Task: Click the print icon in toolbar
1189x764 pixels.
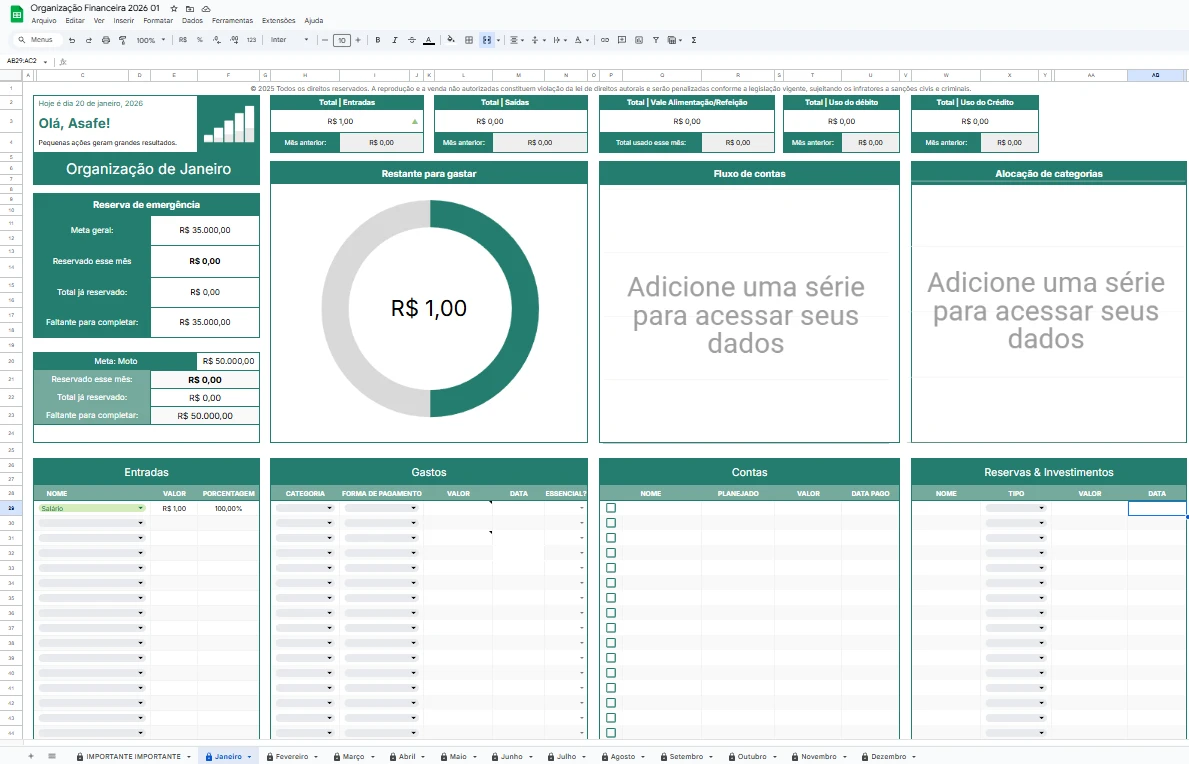Action: pos(106,40)
